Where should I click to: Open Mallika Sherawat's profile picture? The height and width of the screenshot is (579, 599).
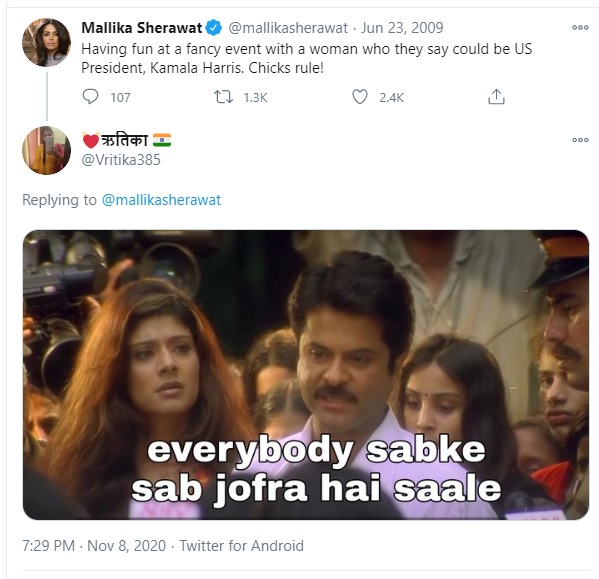[47, 42]
